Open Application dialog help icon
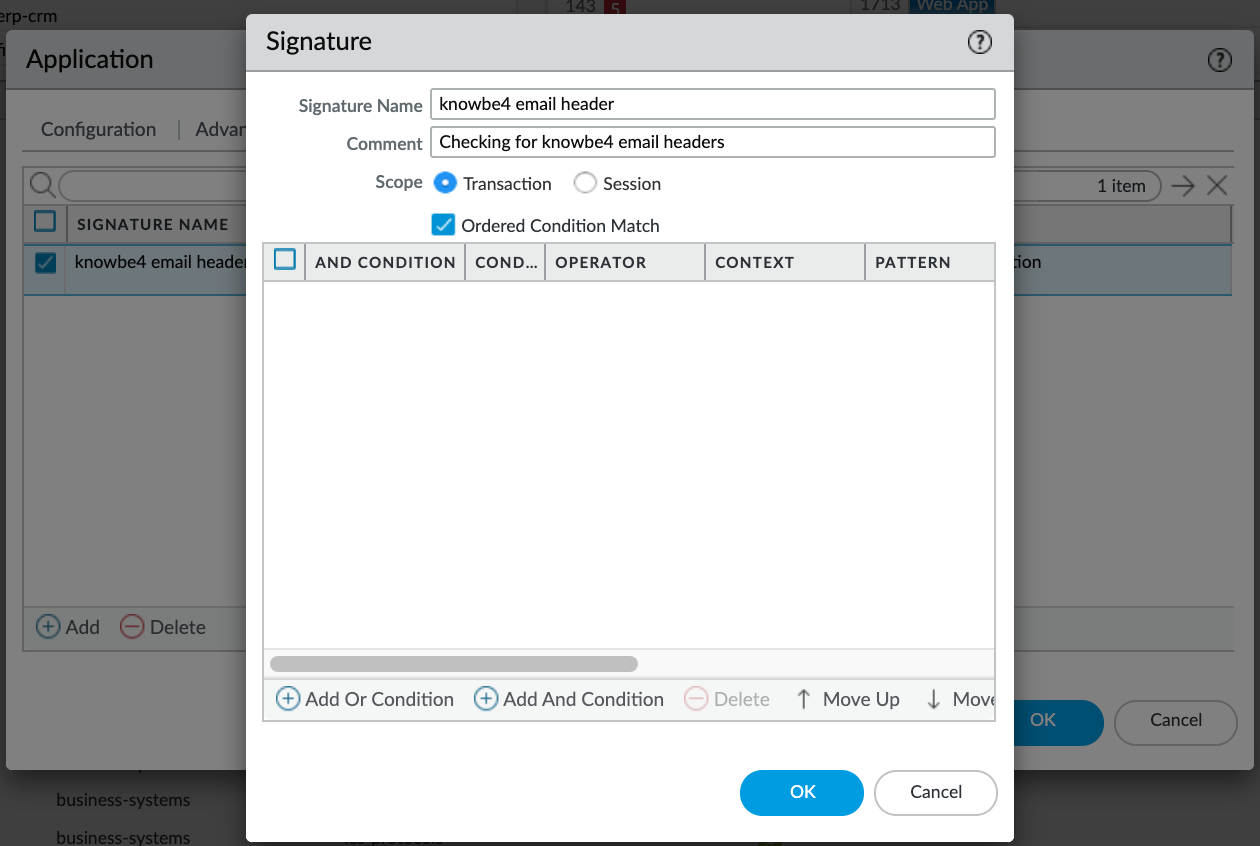 click(1219, 60)
